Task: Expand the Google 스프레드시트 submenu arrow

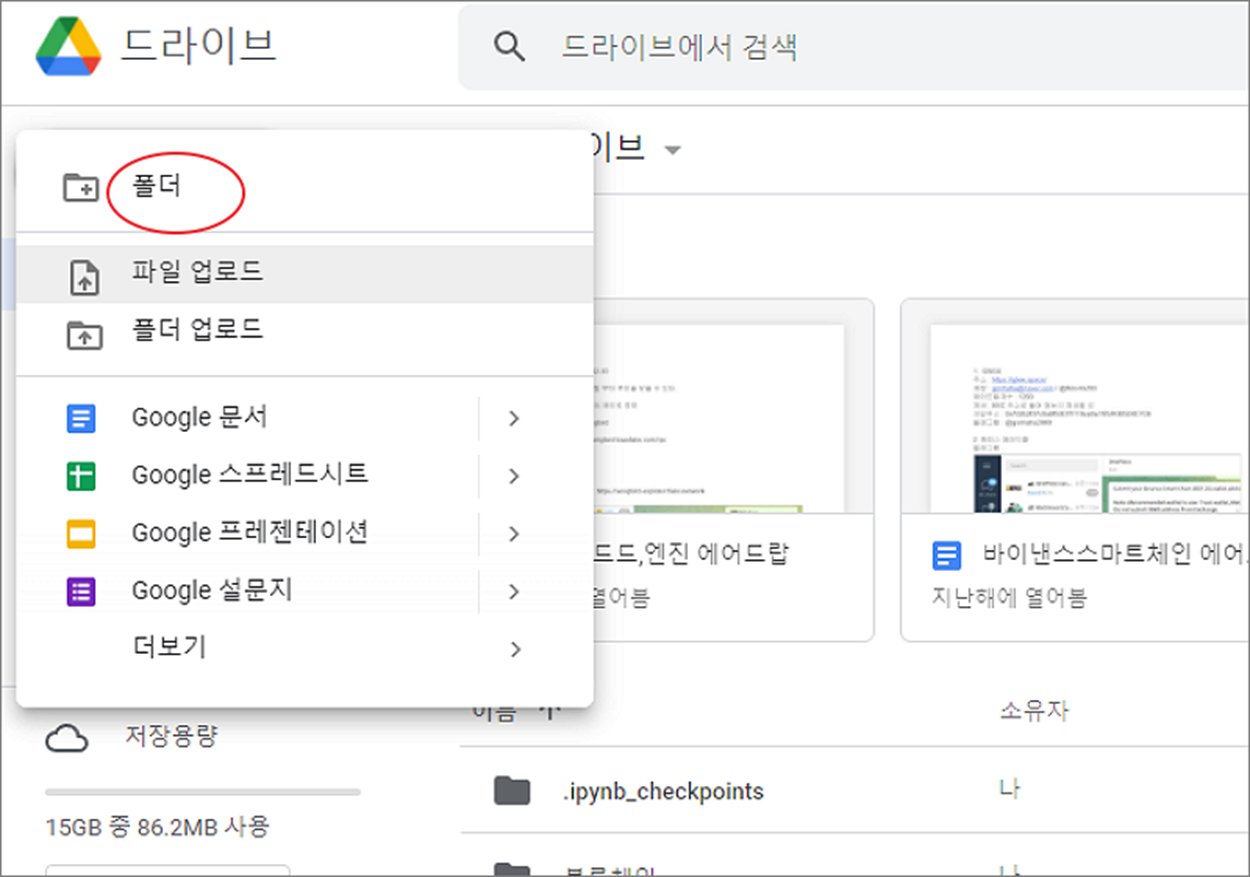Action: pos(514,476)
